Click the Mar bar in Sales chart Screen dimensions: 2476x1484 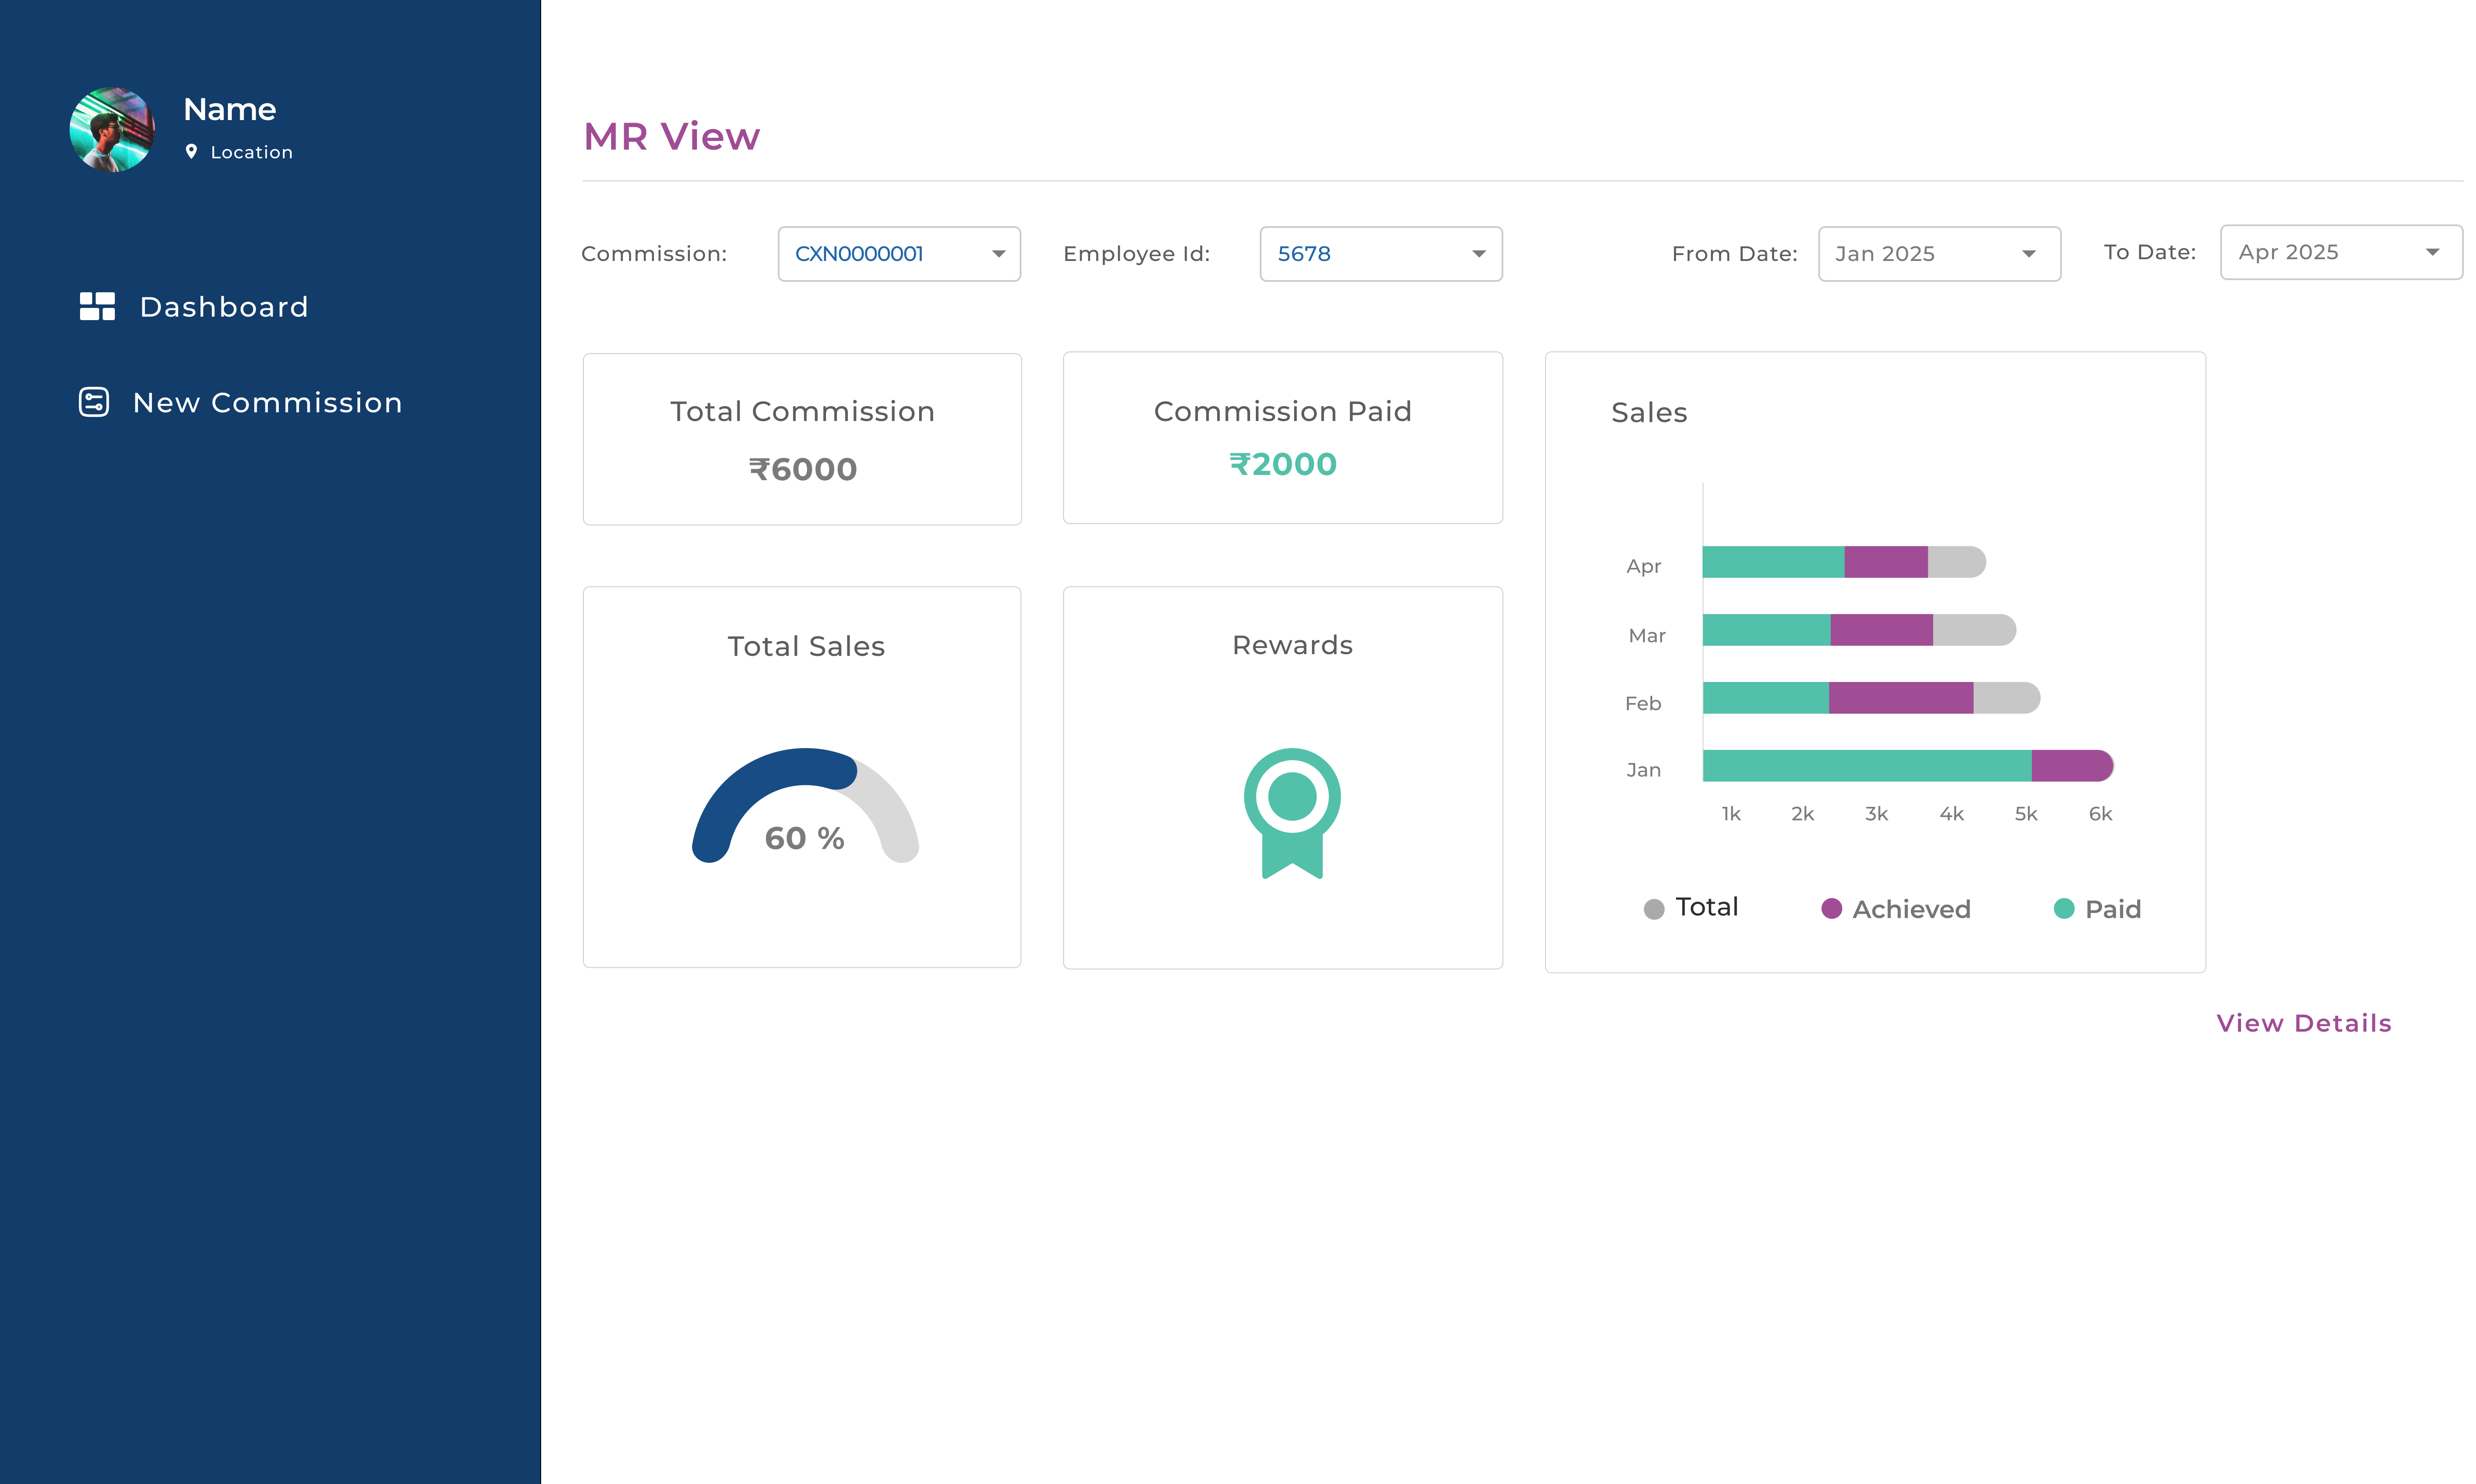point(1859,630)
